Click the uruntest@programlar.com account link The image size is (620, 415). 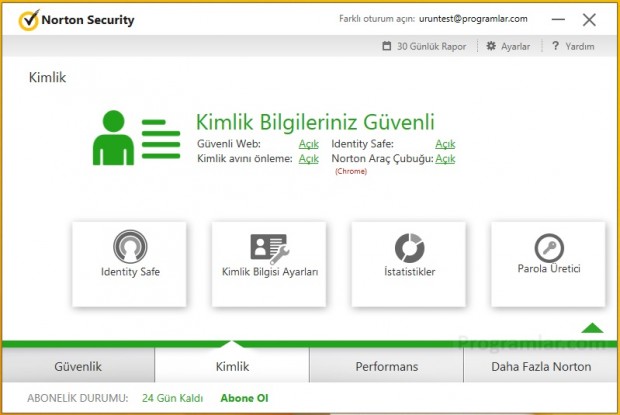tap(473, 19)
